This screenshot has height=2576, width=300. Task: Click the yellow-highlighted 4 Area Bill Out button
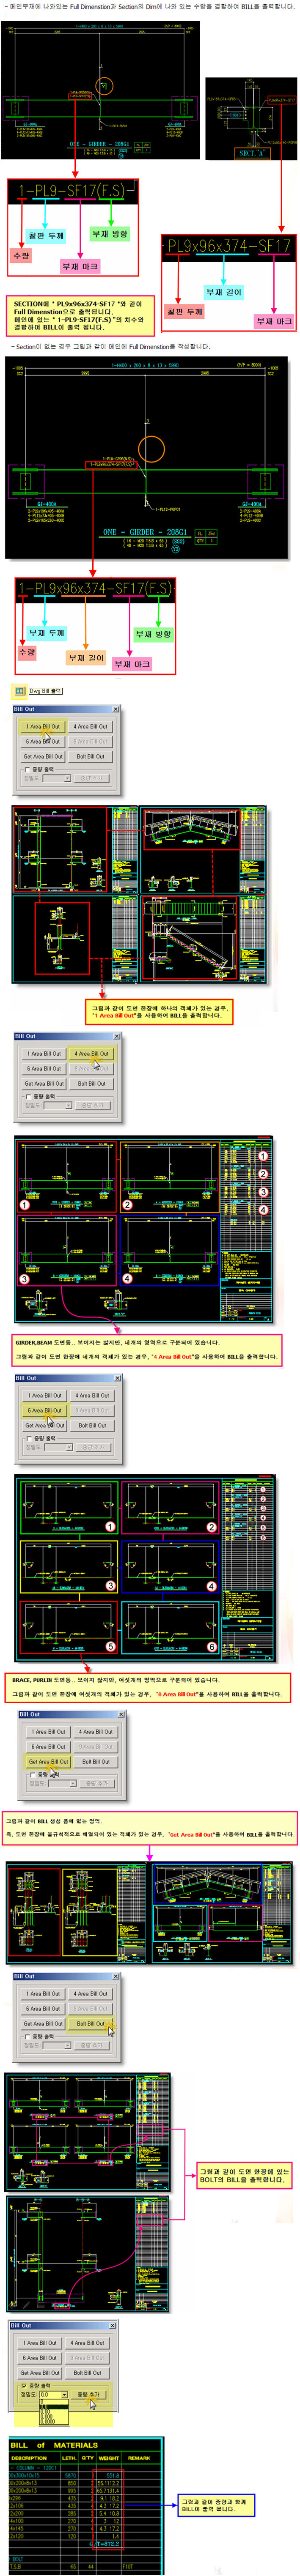pyautogui.click(x=92, y=1053)
